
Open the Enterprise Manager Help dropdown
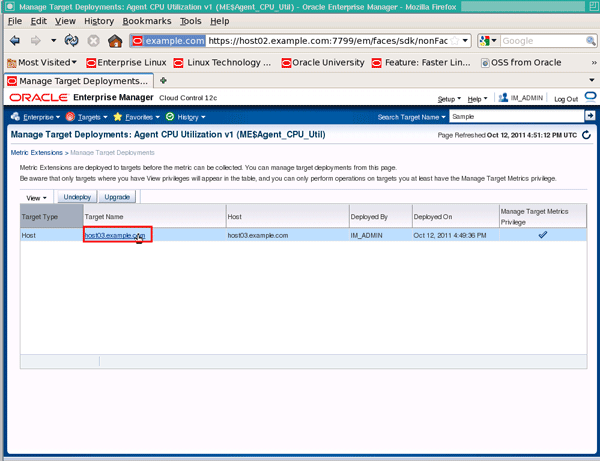point(477,99)
